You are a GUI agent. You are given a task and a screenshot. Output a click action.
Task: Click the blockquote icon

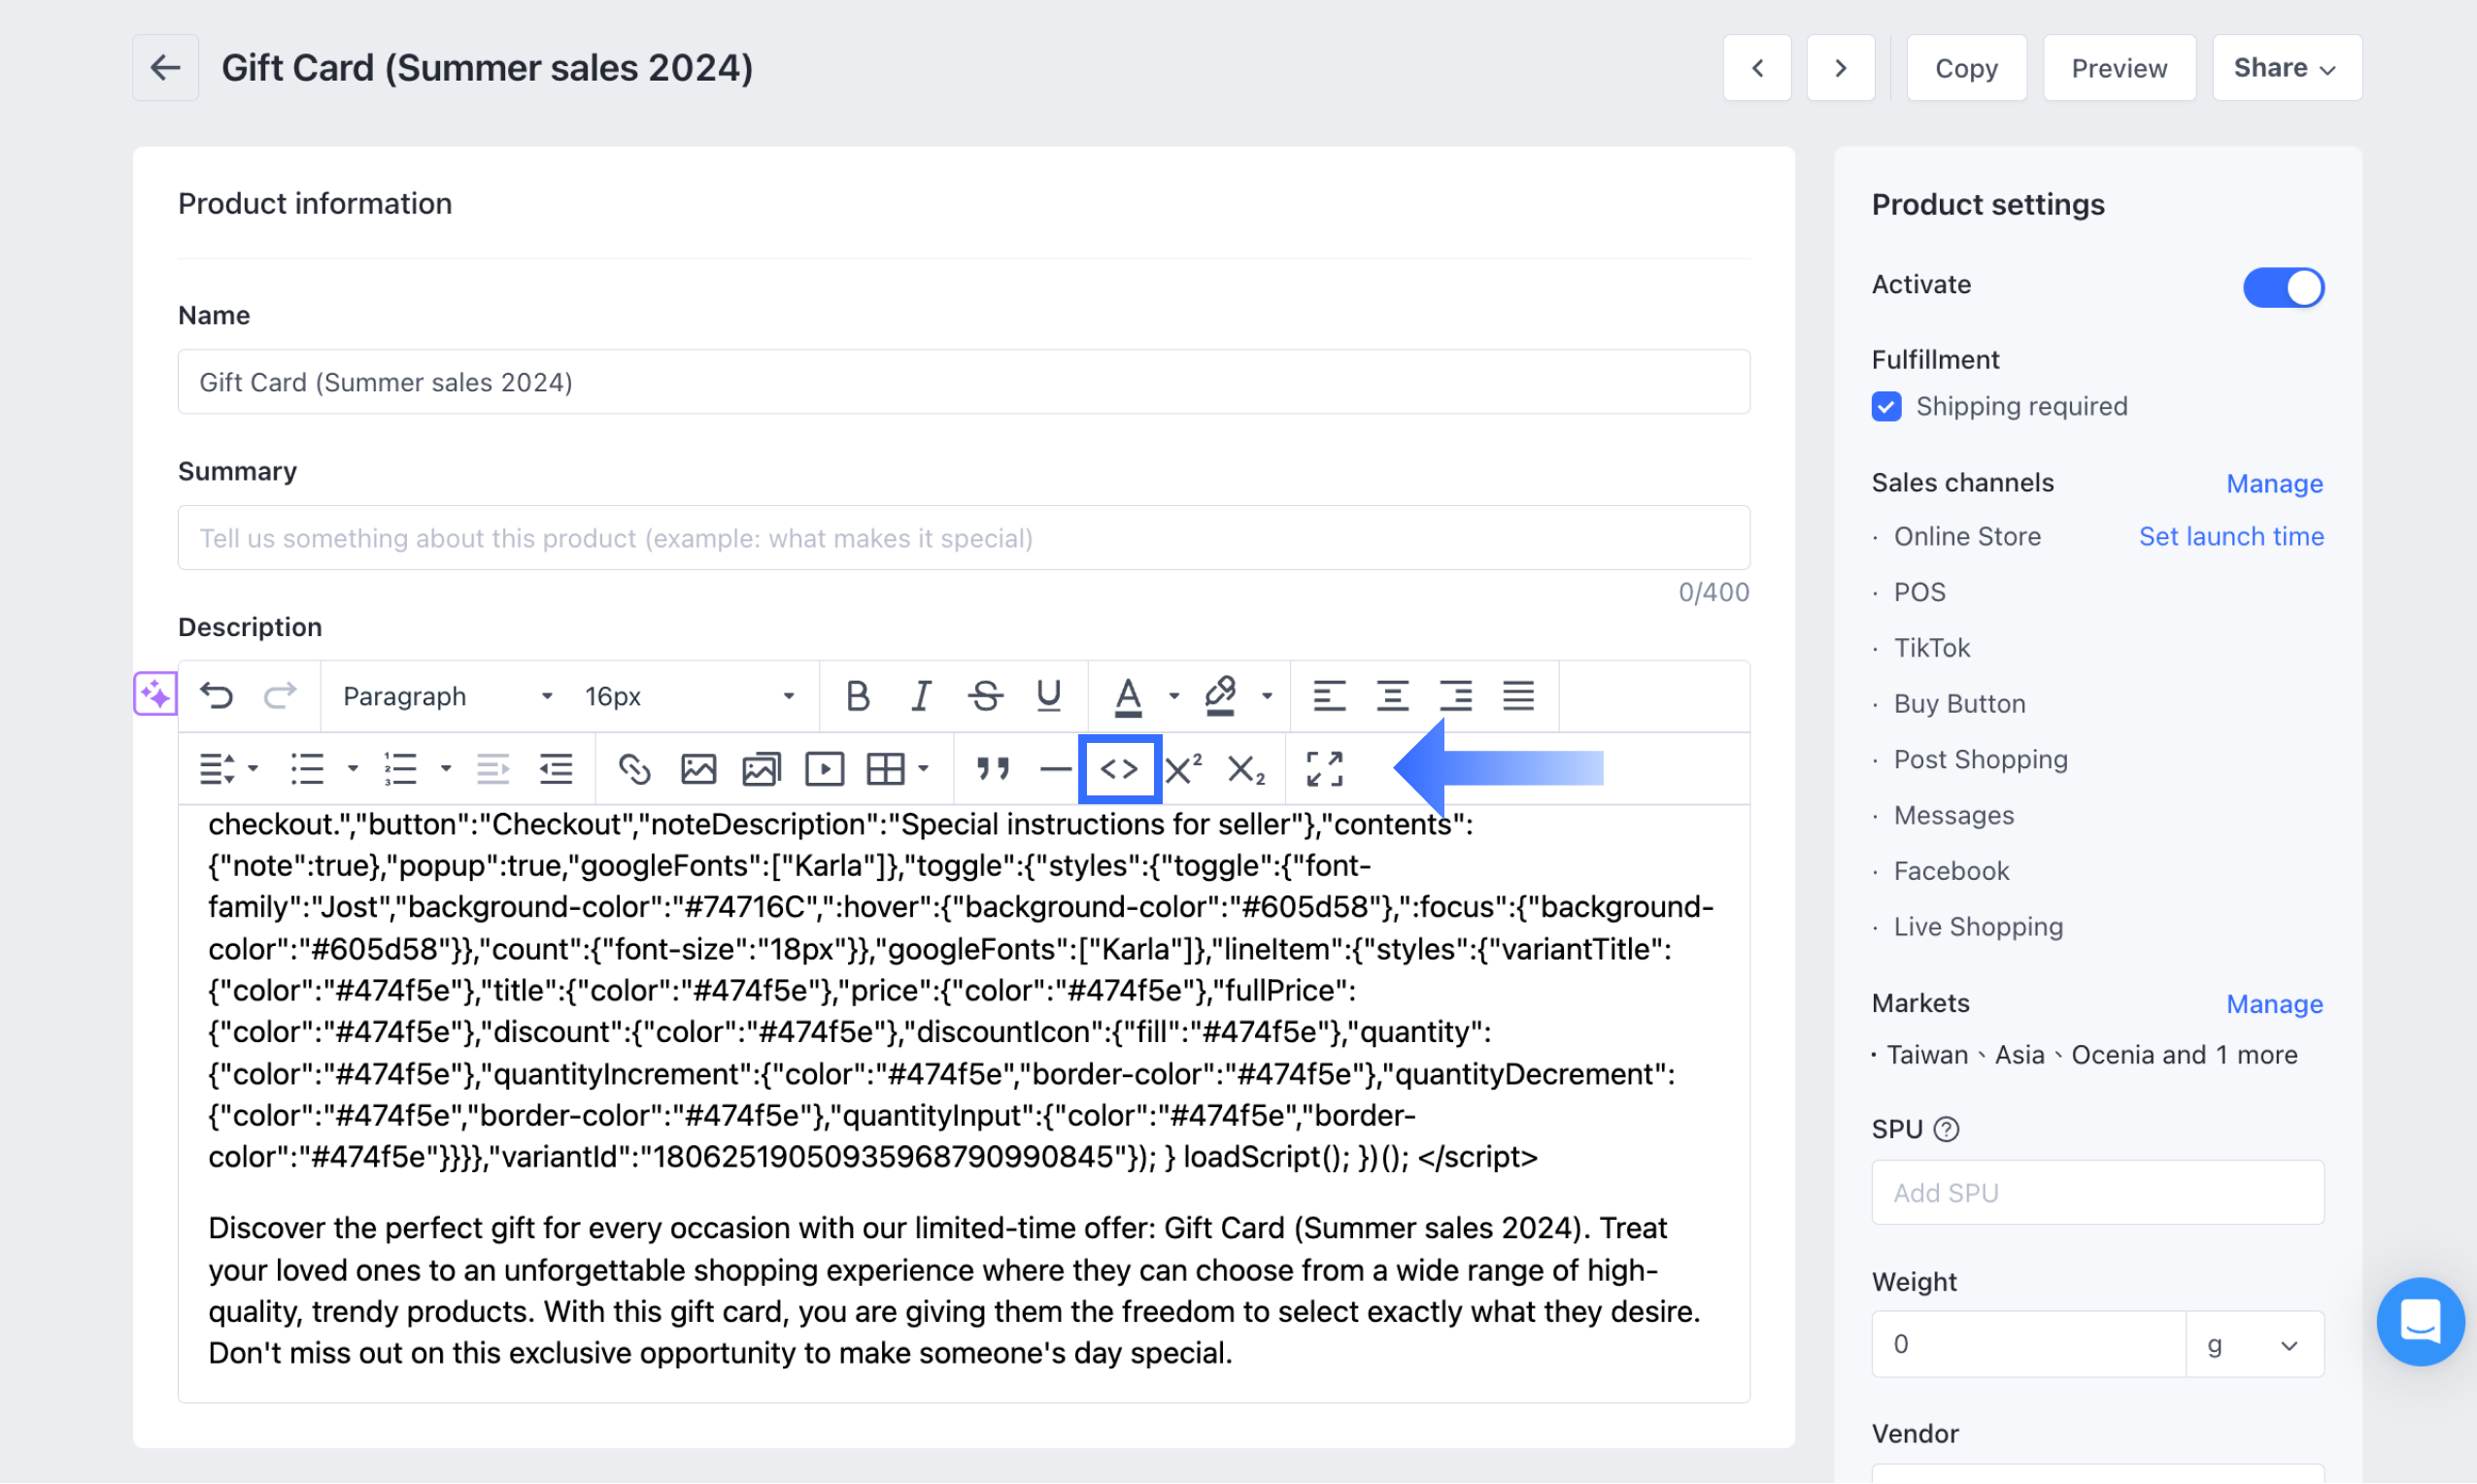coord(992,768)
